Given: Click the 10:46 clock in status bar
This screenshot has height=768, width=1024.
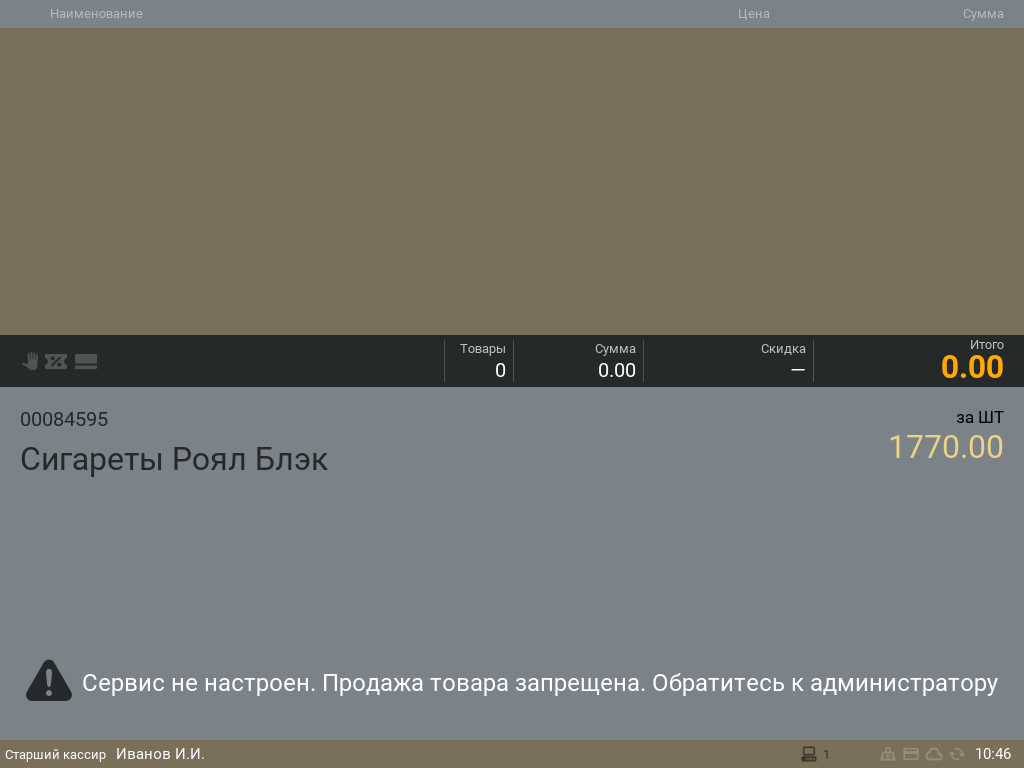Looking at the screenshot, I should pos(993,754).
